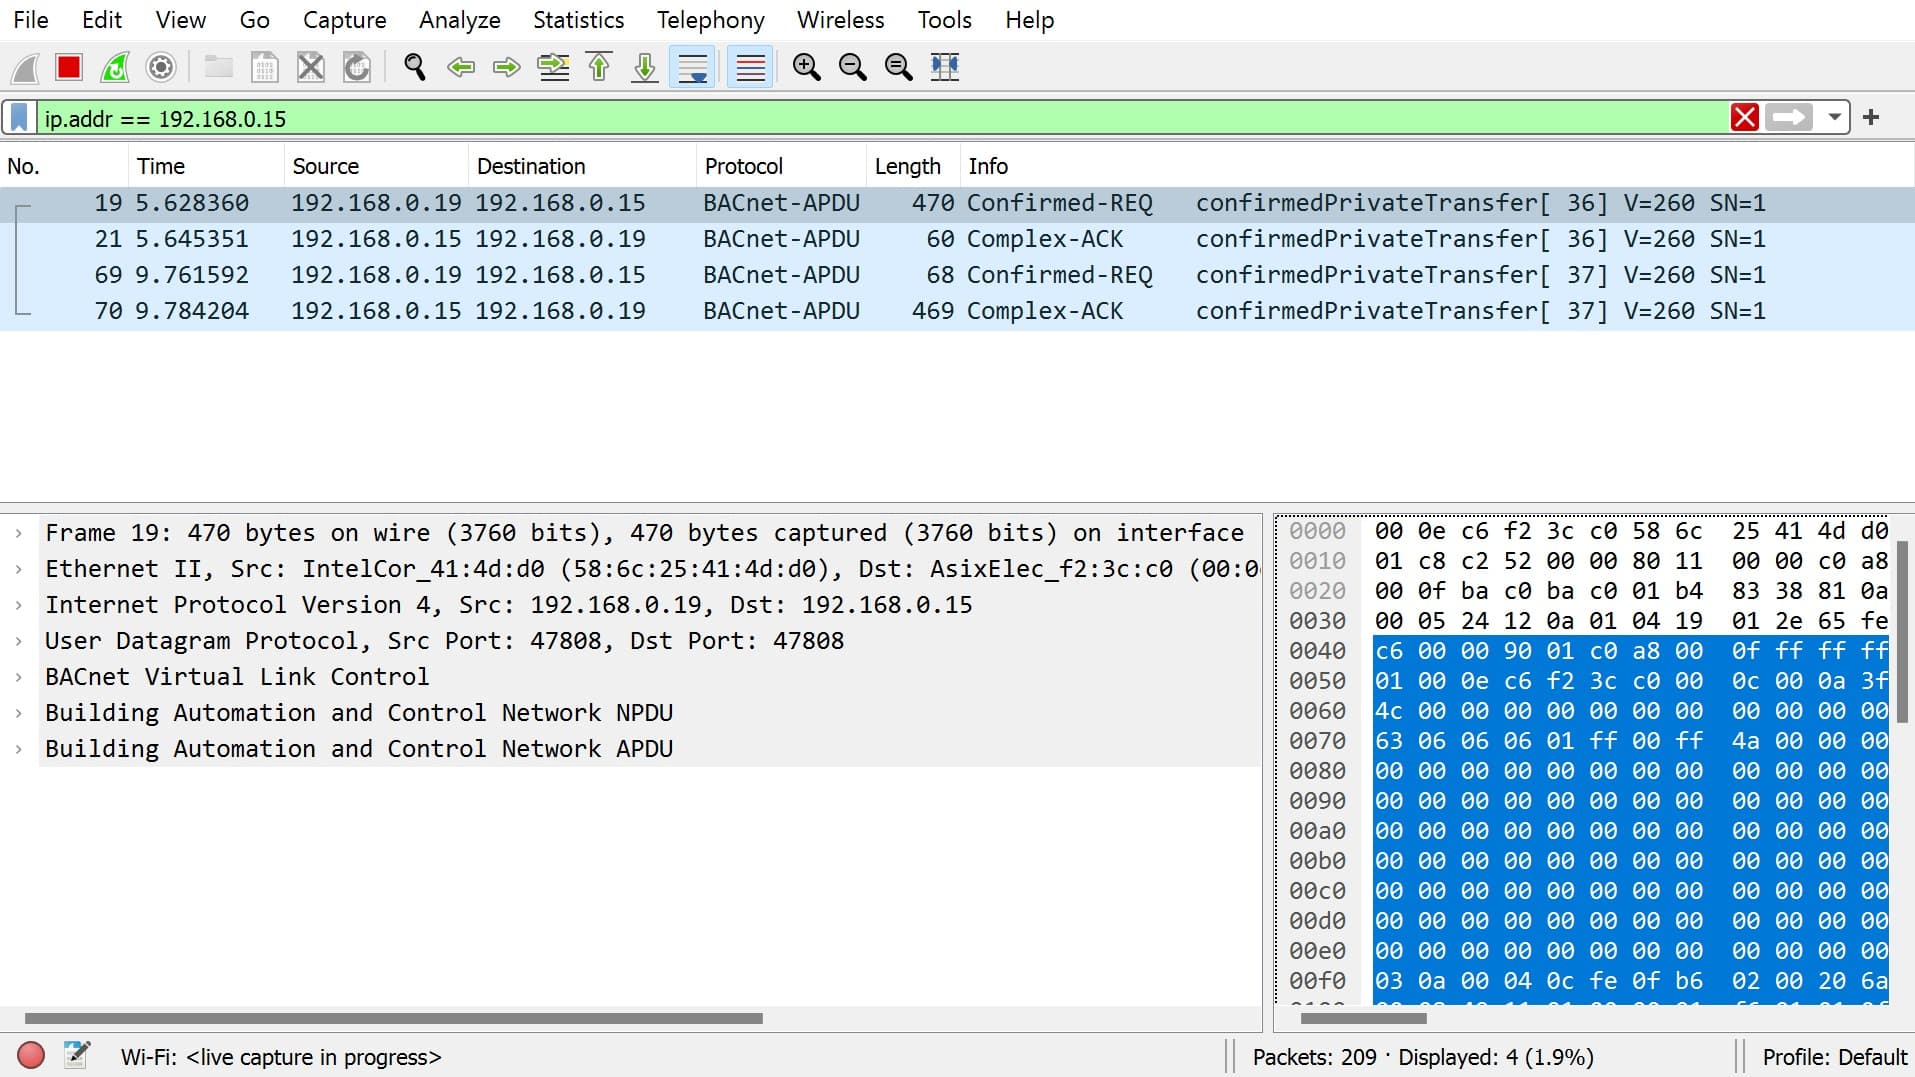Open the find packet tool
The height and width of the screenshot is (1077, 1915).
pyautogui.click(x=413, y=67)
